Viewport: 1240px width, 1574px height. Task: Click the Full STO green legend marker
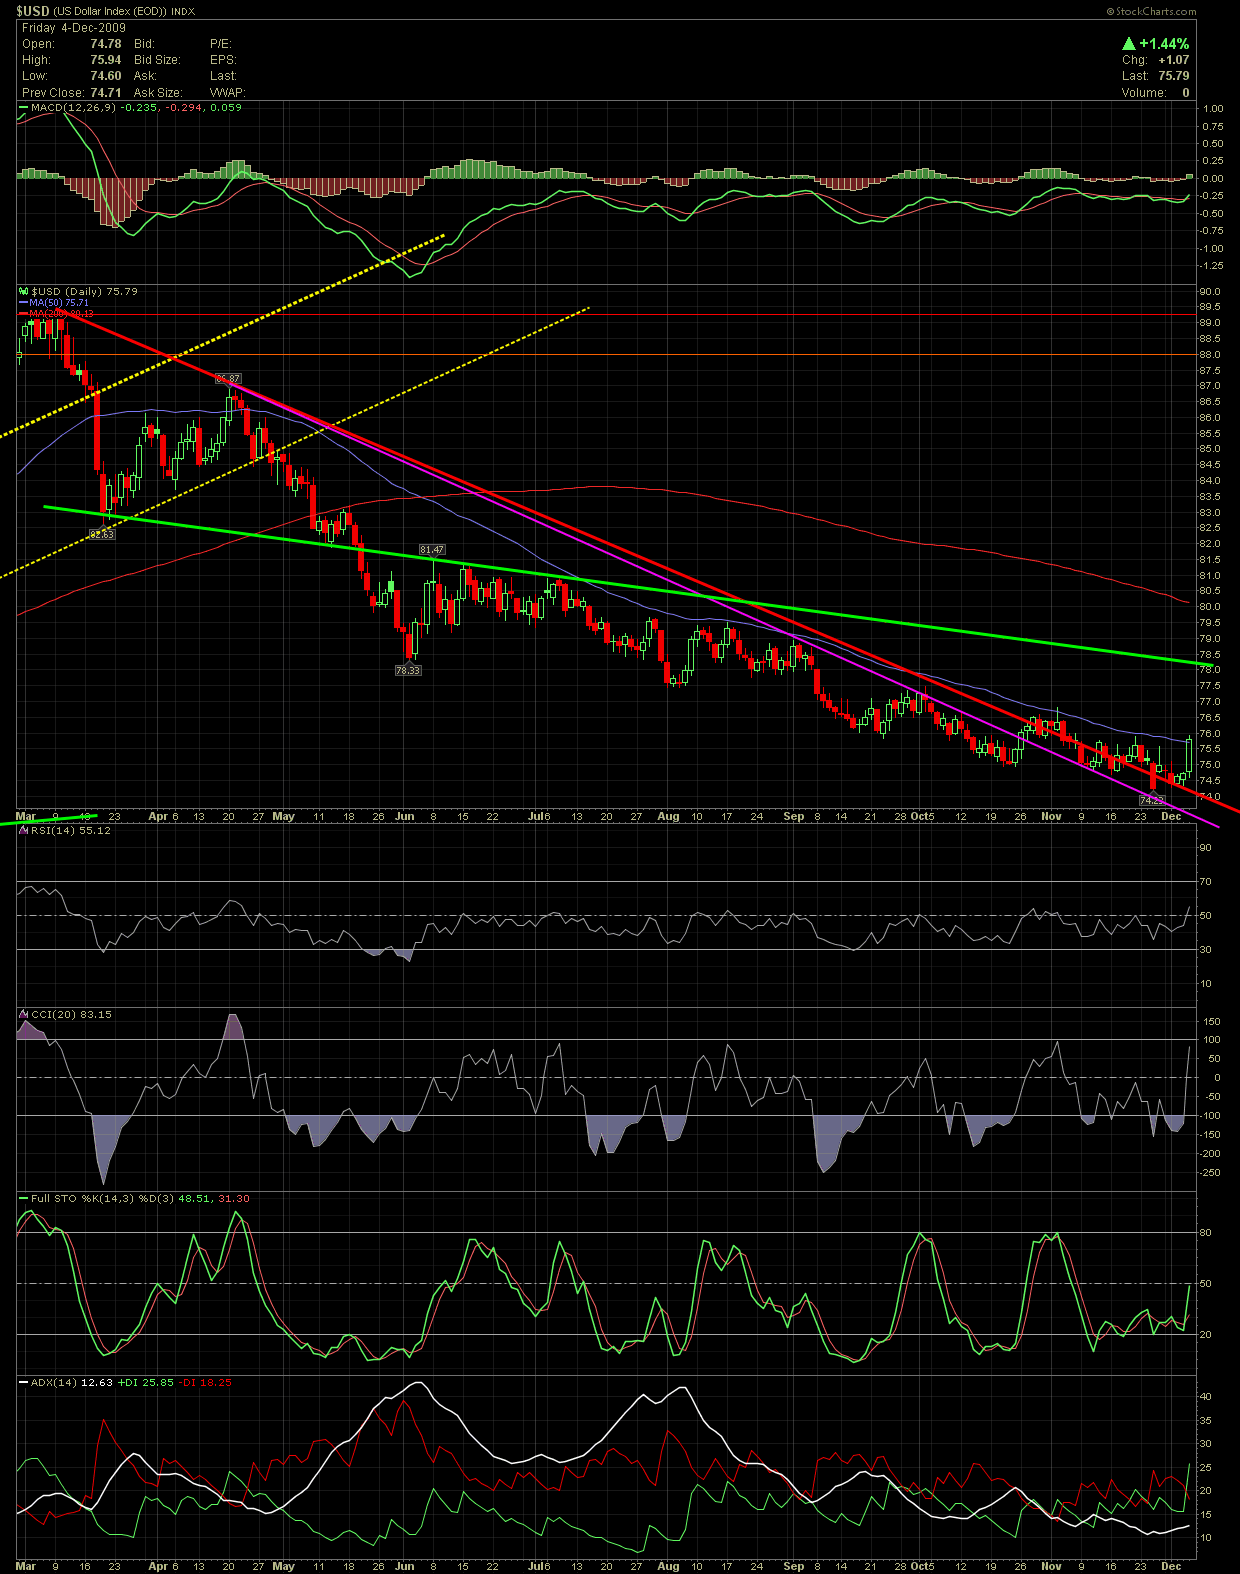pos(24,1198)
